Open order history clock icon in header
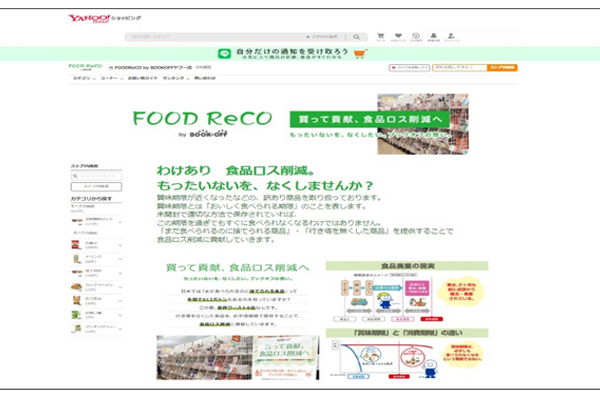The image size is (600, 400). [416, 37]
